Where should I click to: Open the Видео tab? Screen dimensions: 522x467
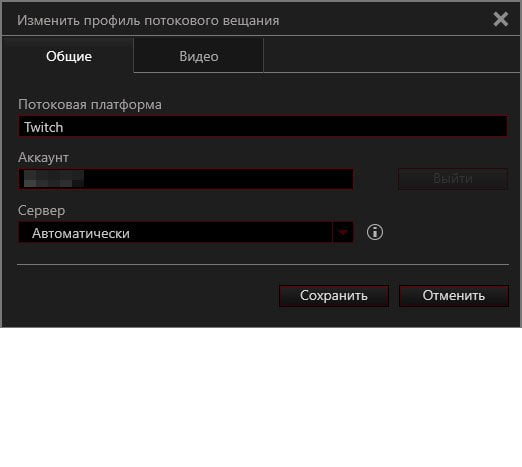point(199,56)
